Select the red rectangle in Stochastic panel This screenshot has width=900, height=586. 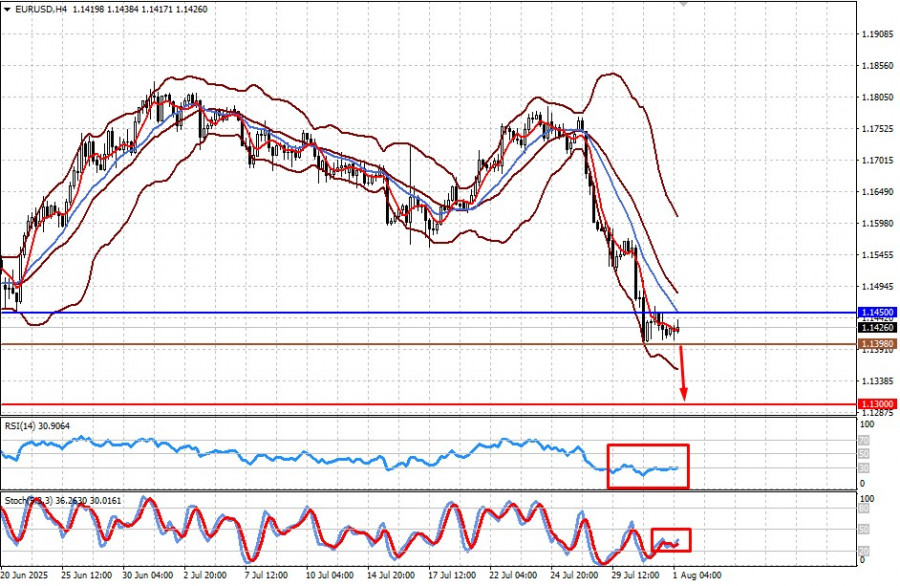[x=670, y=540]
